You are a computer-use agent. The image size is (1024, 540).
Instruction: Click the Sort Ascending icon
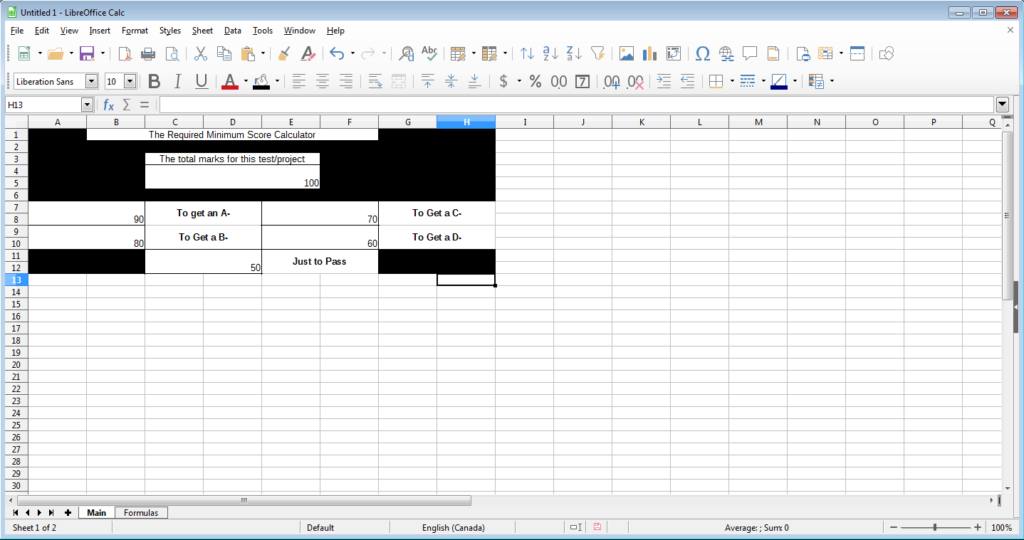point(550,53)
